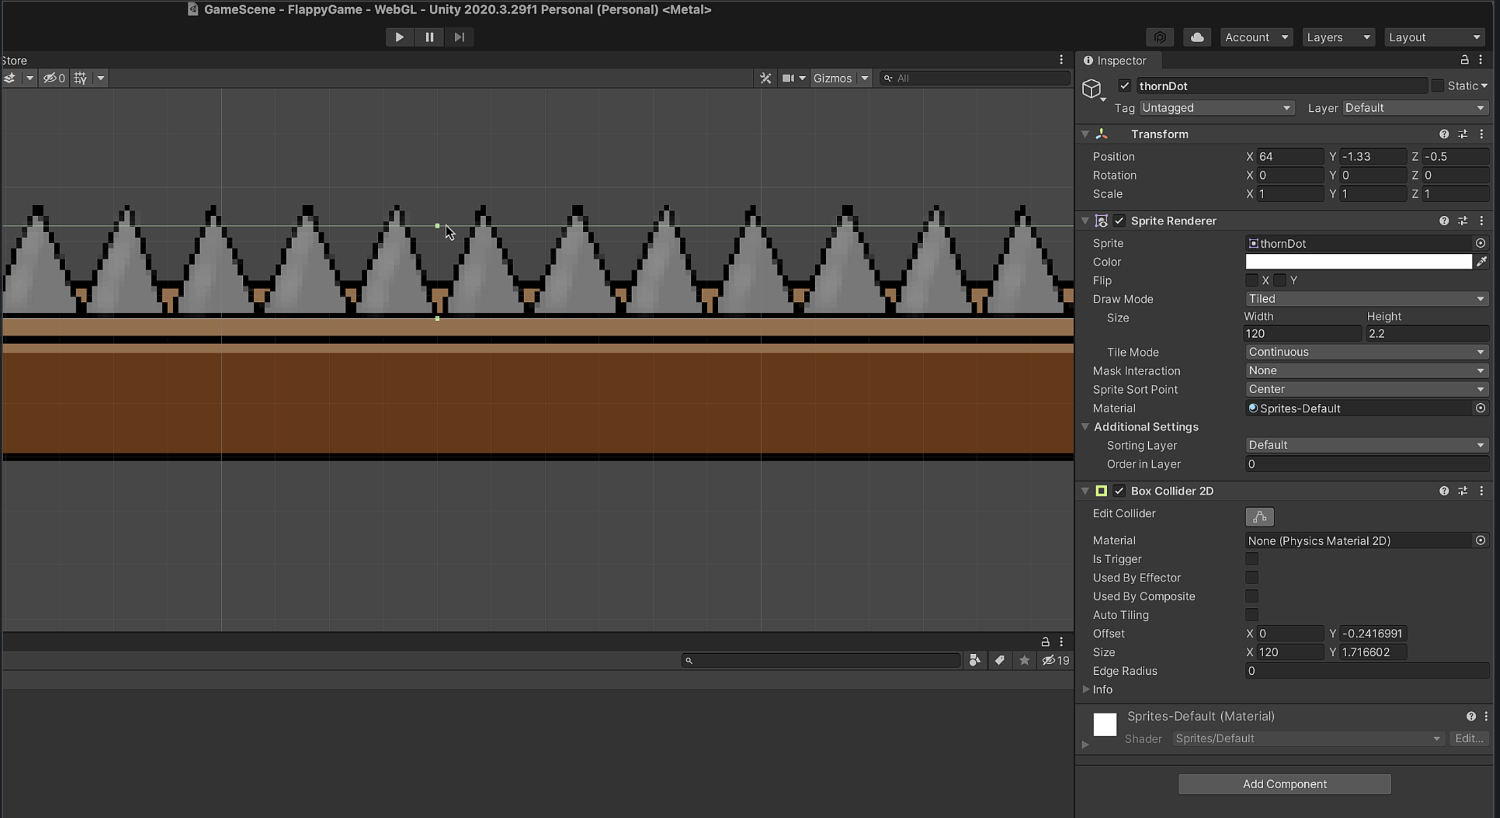
Task: Open the Layers dropdown
Action: [1339, 37]
